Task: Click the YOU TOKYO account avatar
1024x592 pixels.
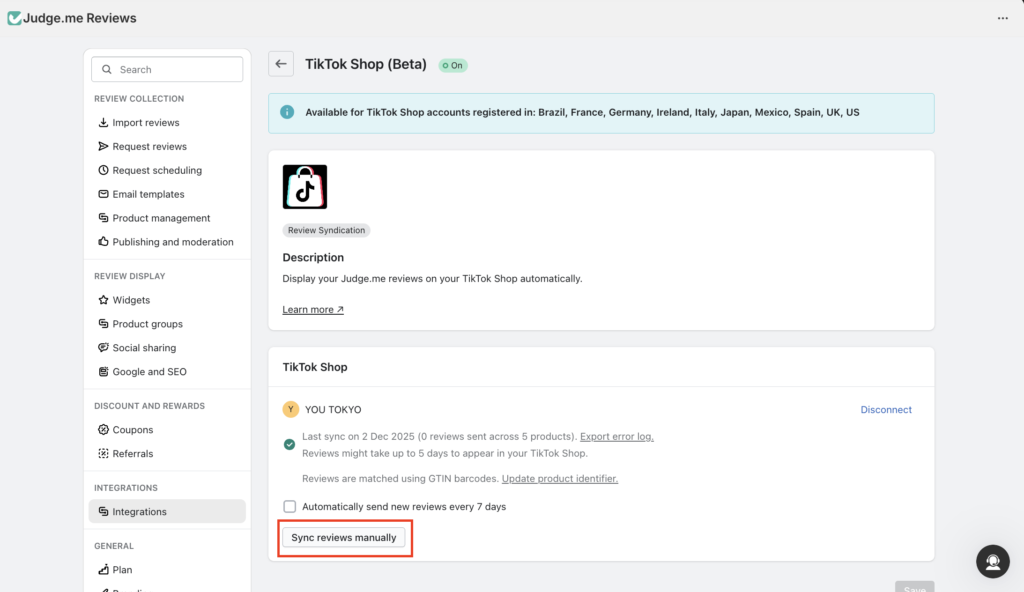Action: (x=291, y=410)
